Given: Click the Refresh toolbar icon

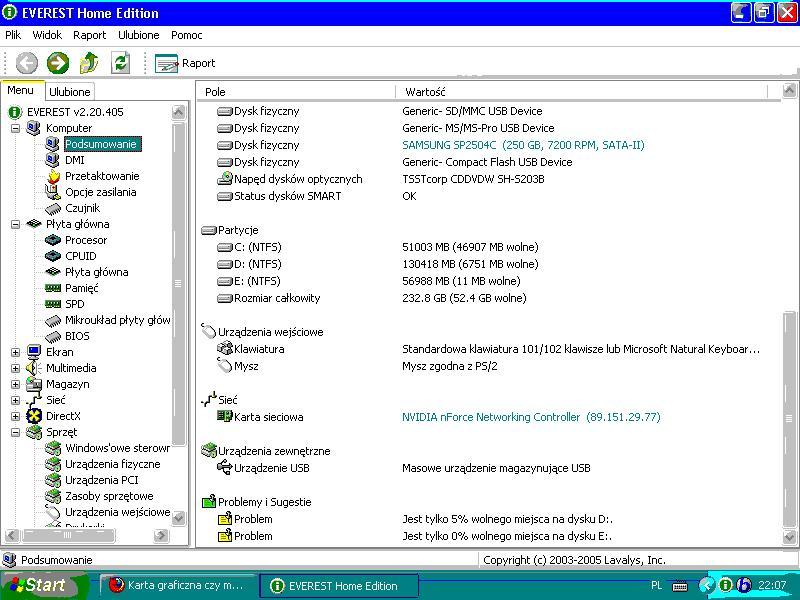Looking at the screenshot, I should (x=120, y=63).
